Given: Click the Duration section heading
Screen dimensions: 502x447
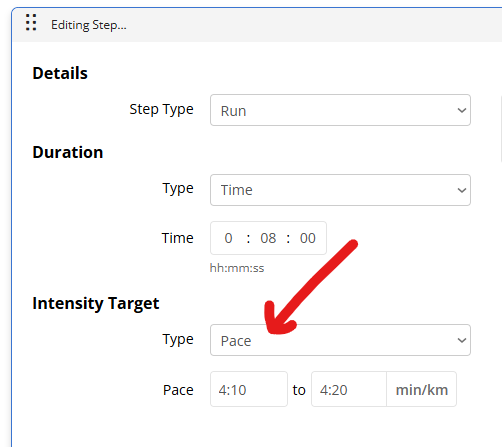Looking at the screenshot, I should [68, 152].
